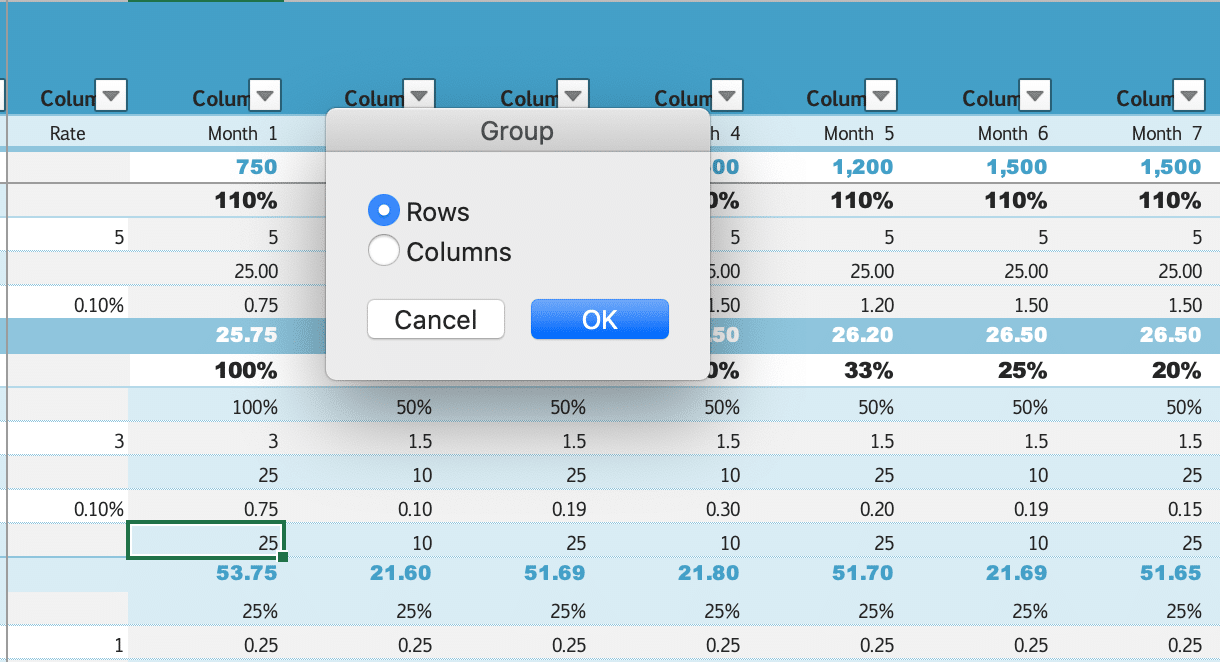Expand filter arrow above Month 5

point(881,96)
